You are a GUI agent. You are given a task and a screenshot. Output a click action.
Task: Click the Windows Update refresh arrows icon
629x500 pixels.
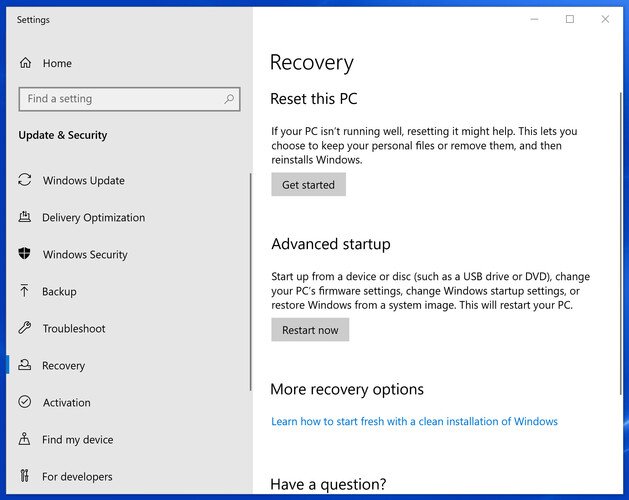25,180
